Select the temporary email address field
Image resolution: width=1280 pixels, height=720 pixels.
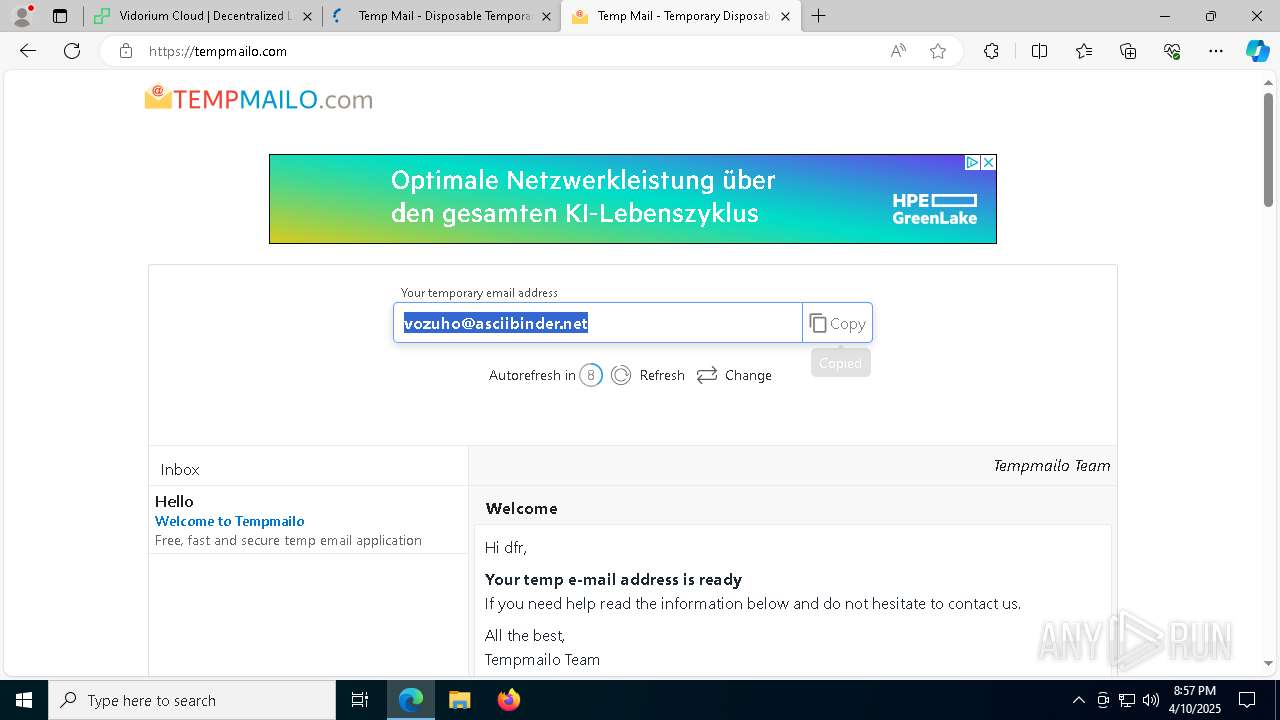point(598,323)
